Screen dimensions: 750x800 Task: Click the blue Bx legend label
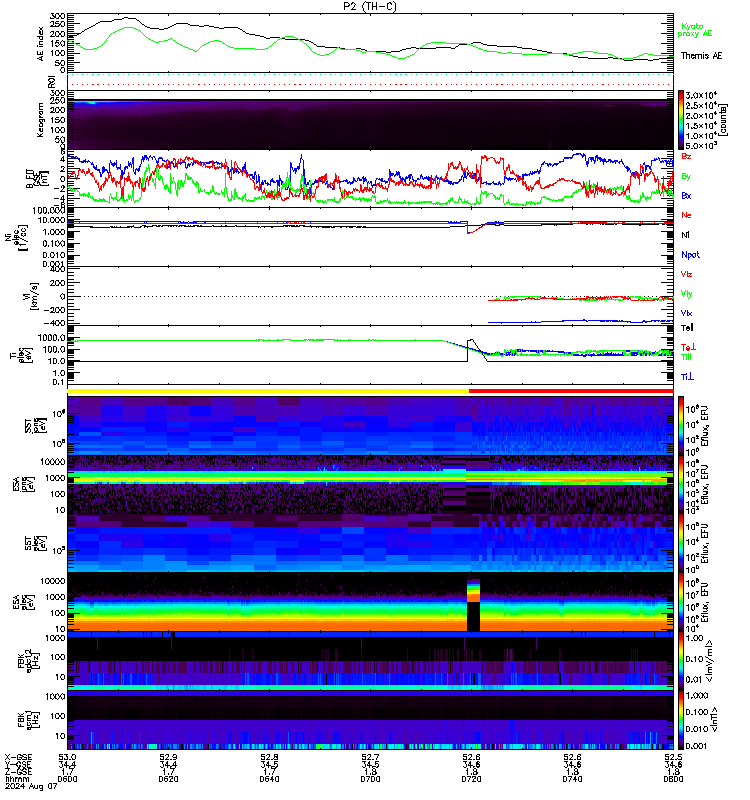pyautogui.click(x=686, y=195)
